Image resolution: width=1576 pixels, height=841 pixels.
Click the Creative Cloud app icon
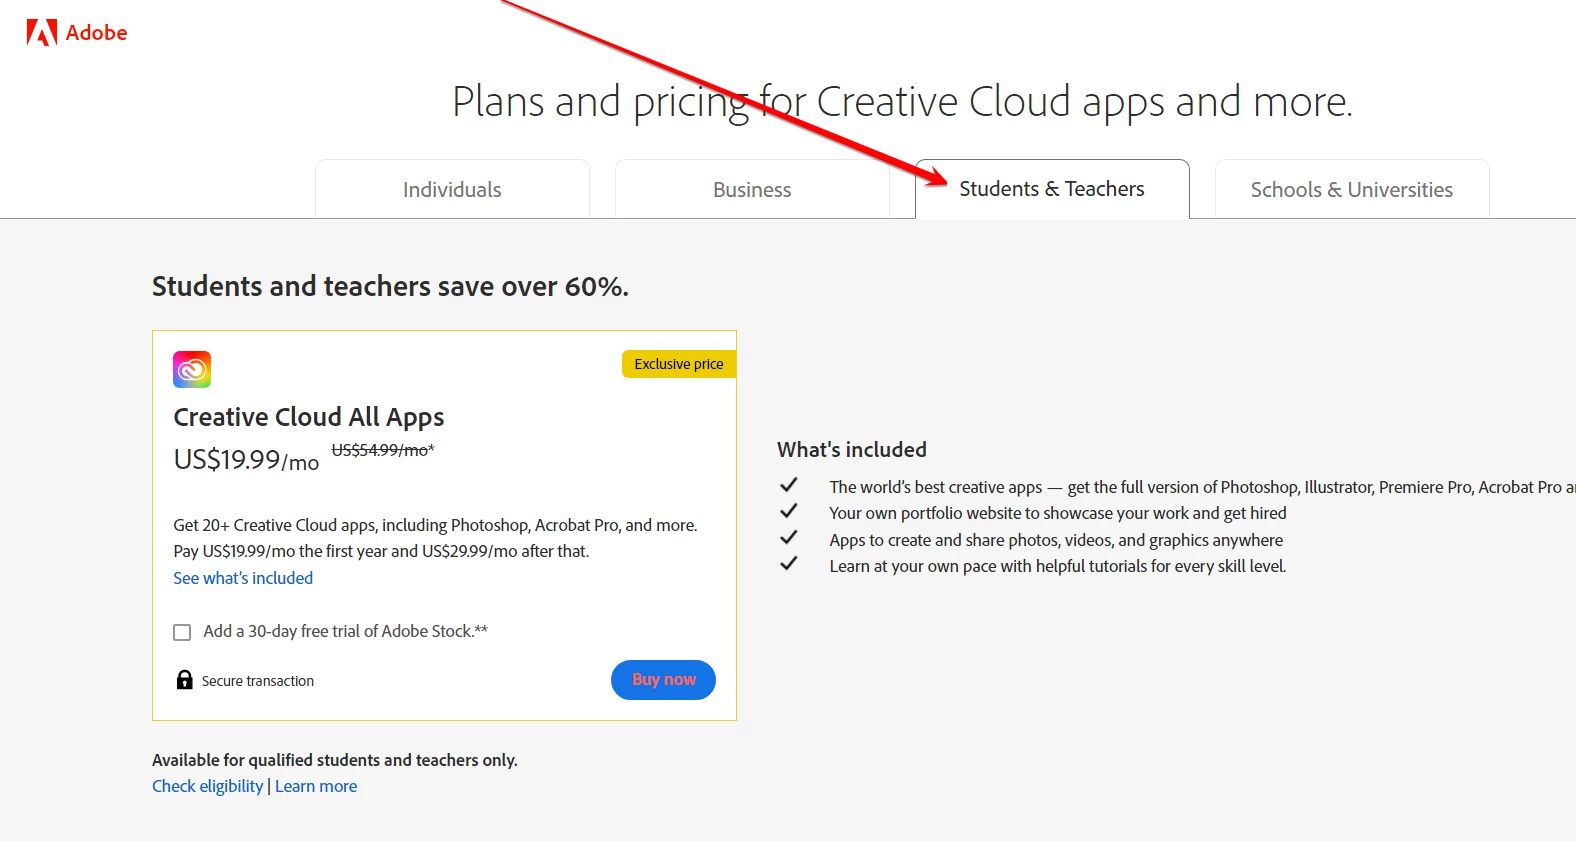point(192,369)
